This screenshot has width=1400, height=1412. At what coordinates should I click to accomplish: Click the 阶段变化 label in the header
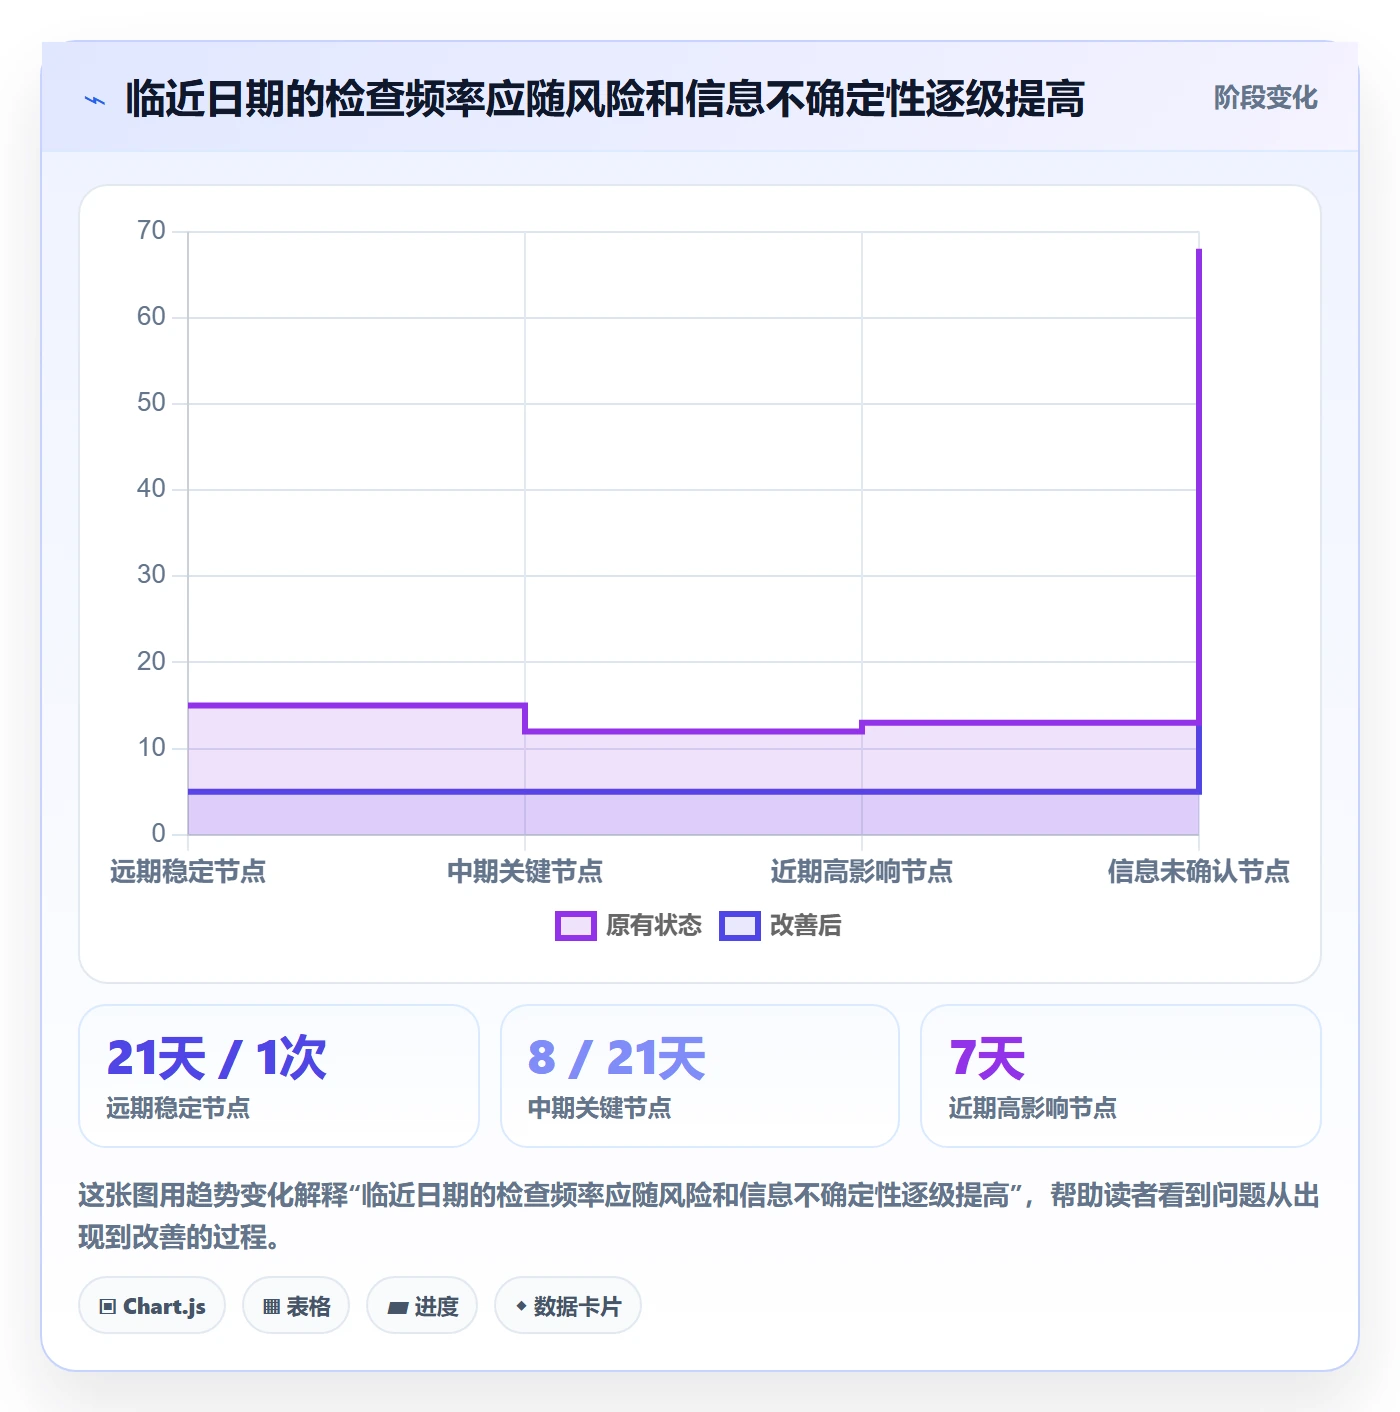point(1265,98)
